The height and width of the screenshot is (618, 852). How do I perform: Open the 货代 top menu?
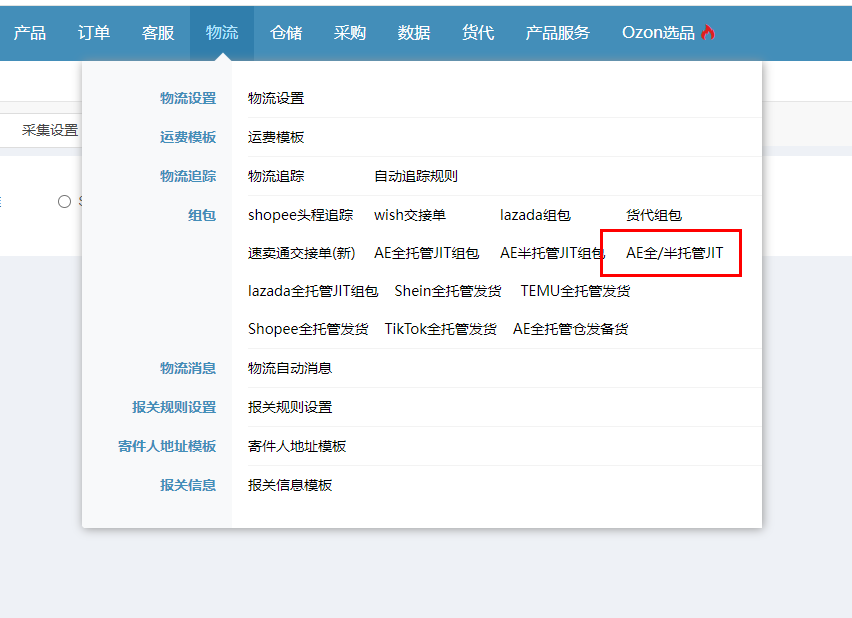pyautogui.click(x=478, y=33)
